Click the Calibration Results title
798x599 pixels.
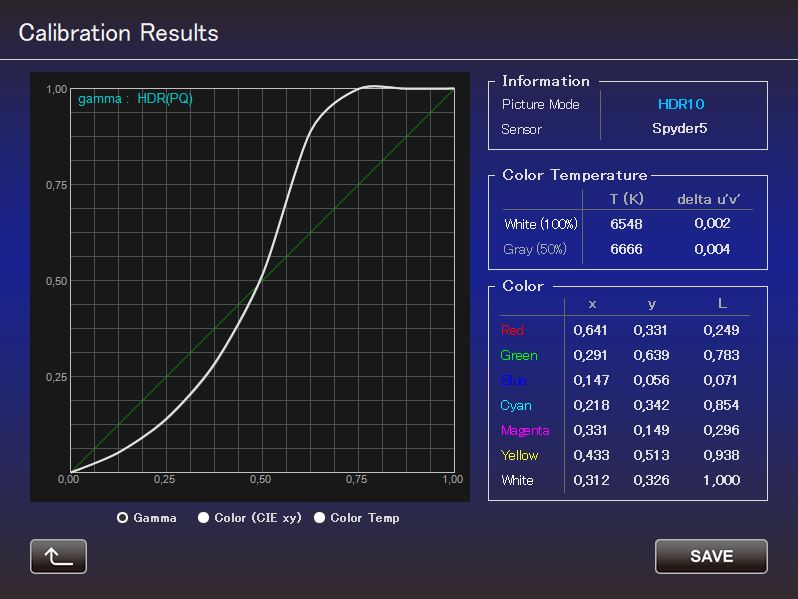pos(119,33)
